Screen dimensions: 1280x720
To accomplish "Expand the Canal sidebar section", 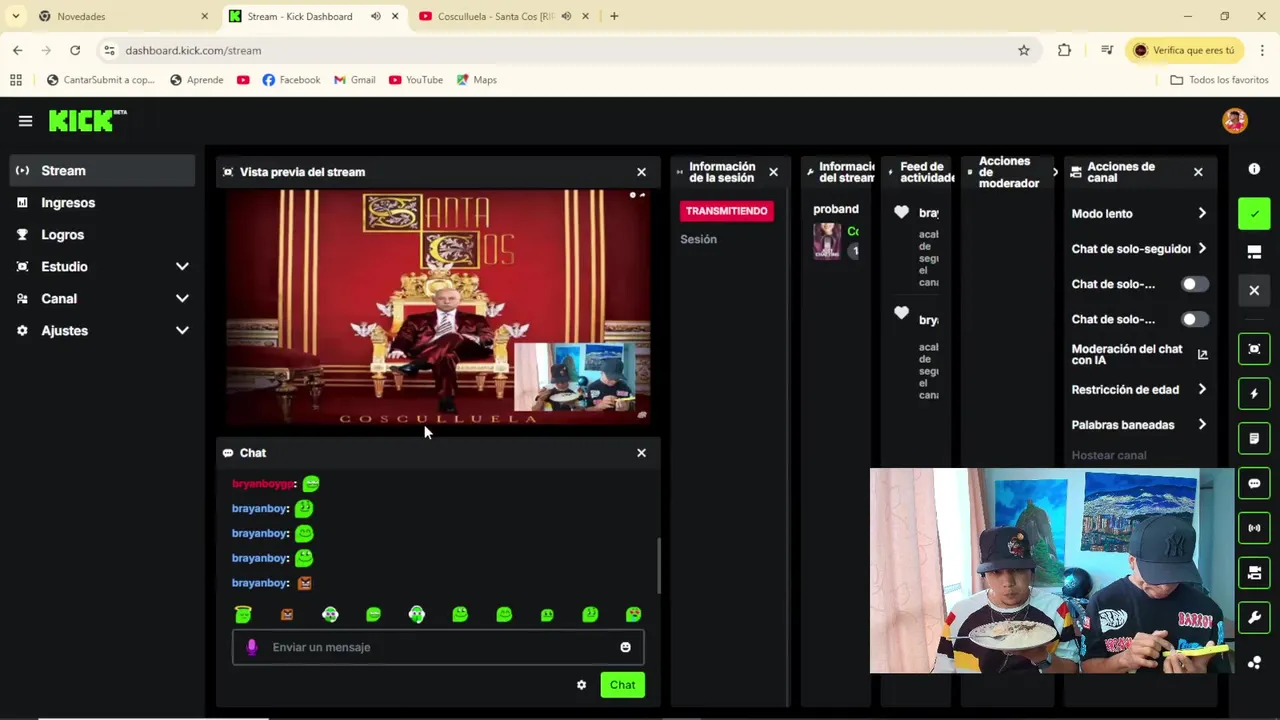I will tap(182, 299).
